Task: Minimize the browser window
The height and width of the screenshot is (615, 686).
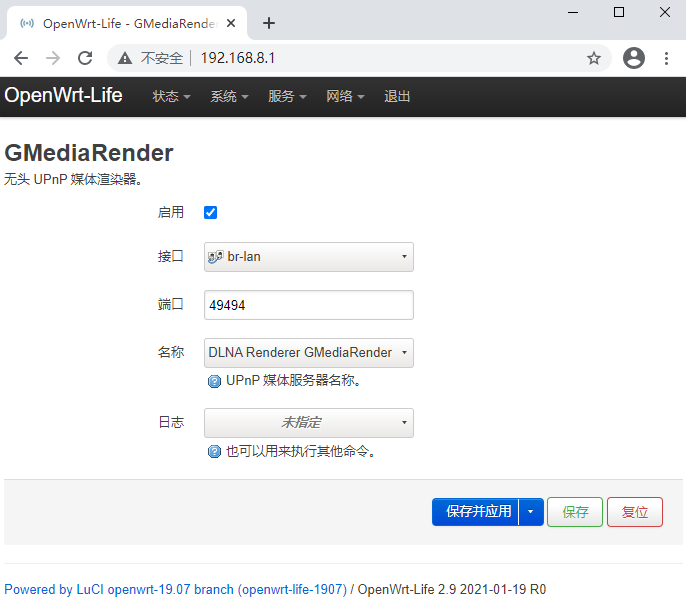Action: (573, 12)
